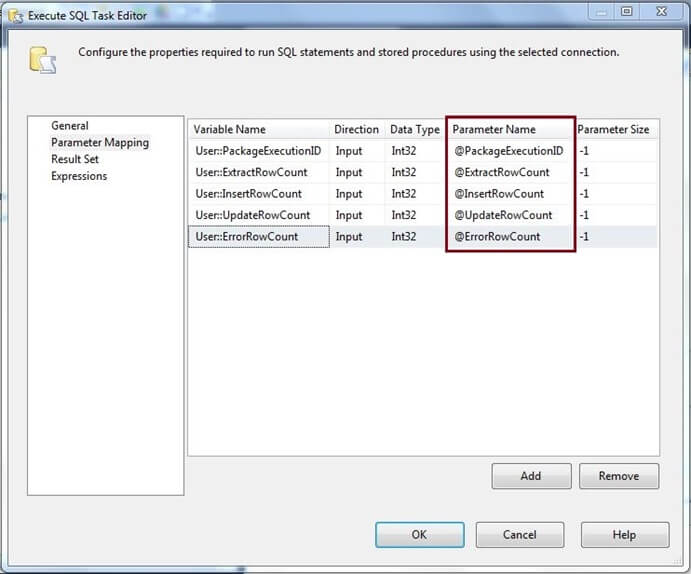Click the Parameter Size column header

point(616,130)
